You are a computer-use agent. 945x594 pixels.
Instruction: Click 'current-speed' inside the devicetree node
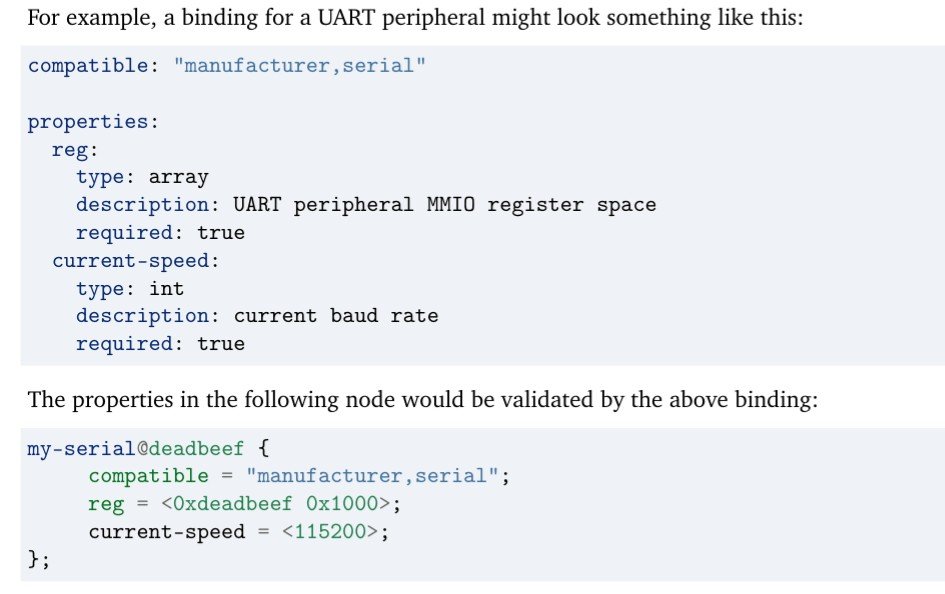point(166,531)
